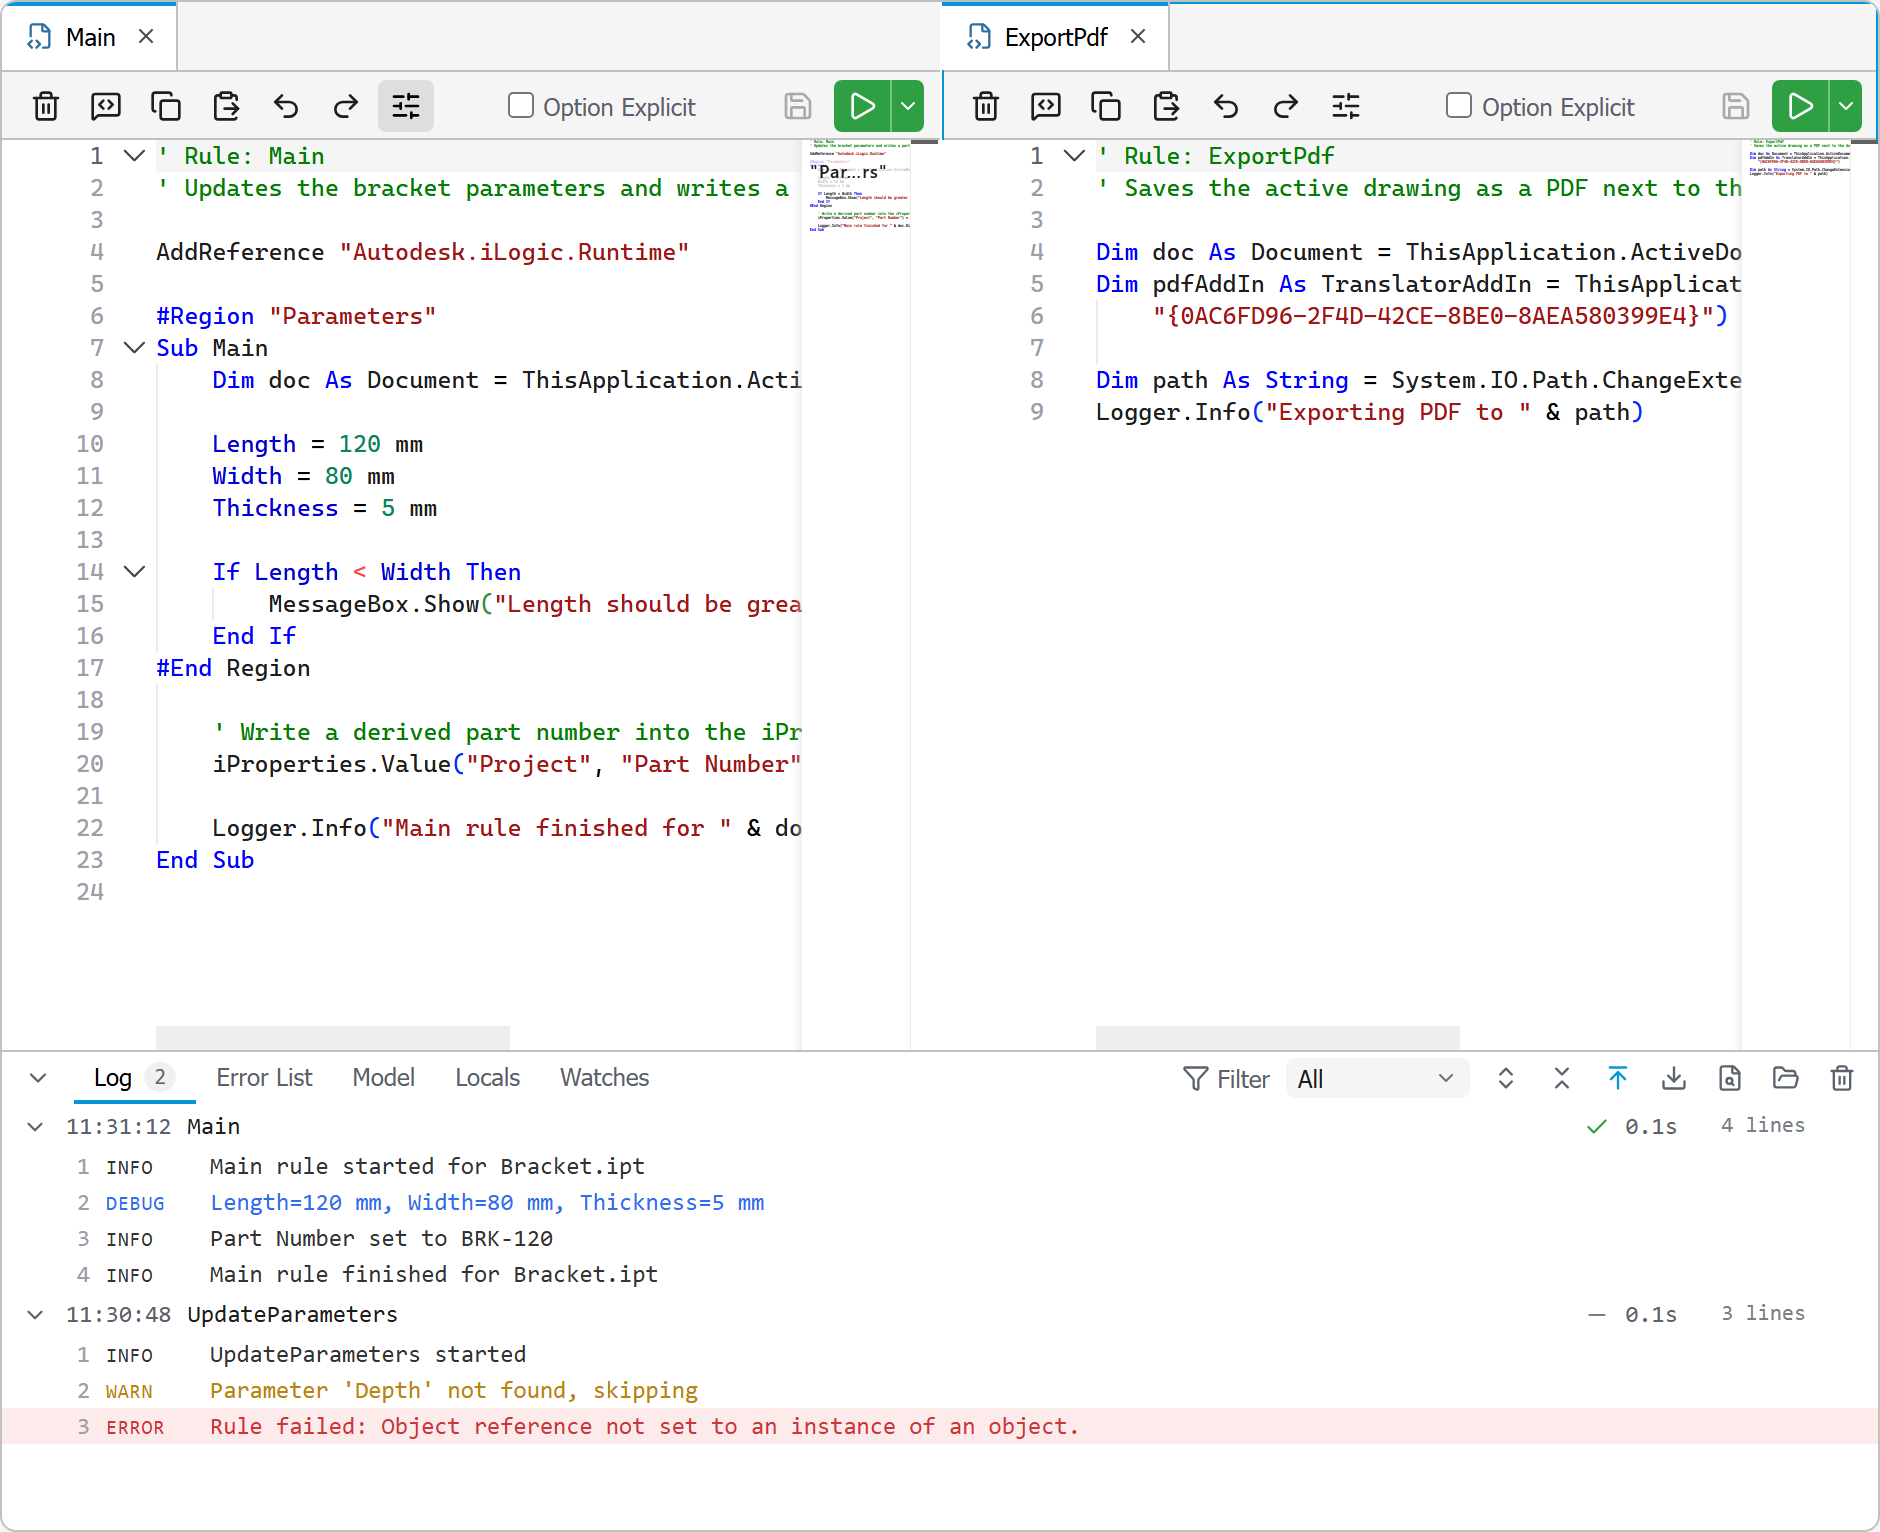
Task: Save the ExportPdf rule
Action: (x=1736, y=106)
